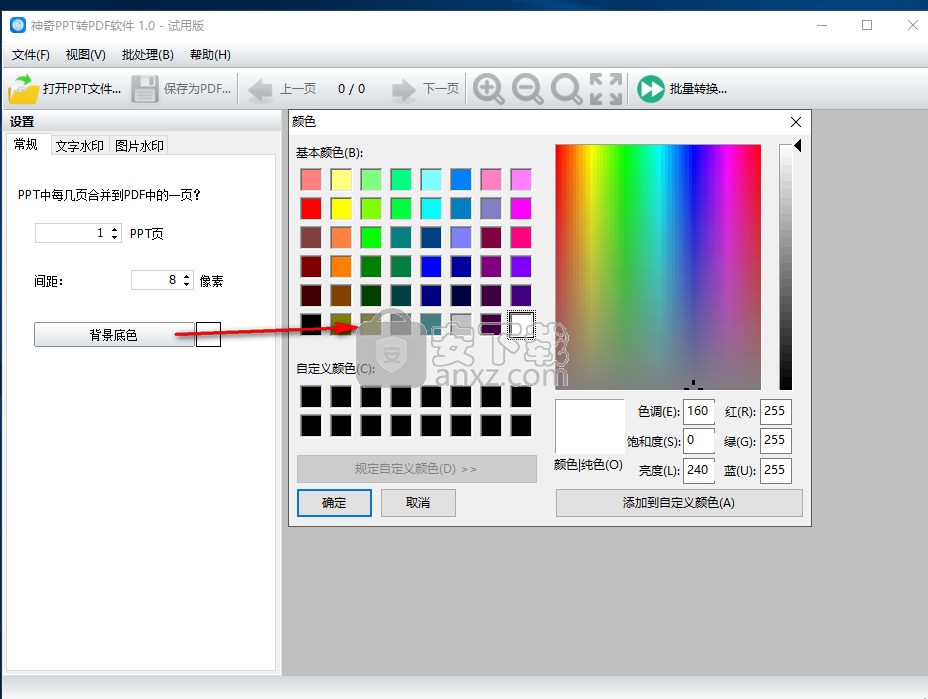Switch to the 文字水印 tab
This screenshot has height=699, width=928.
pos(80,146)
